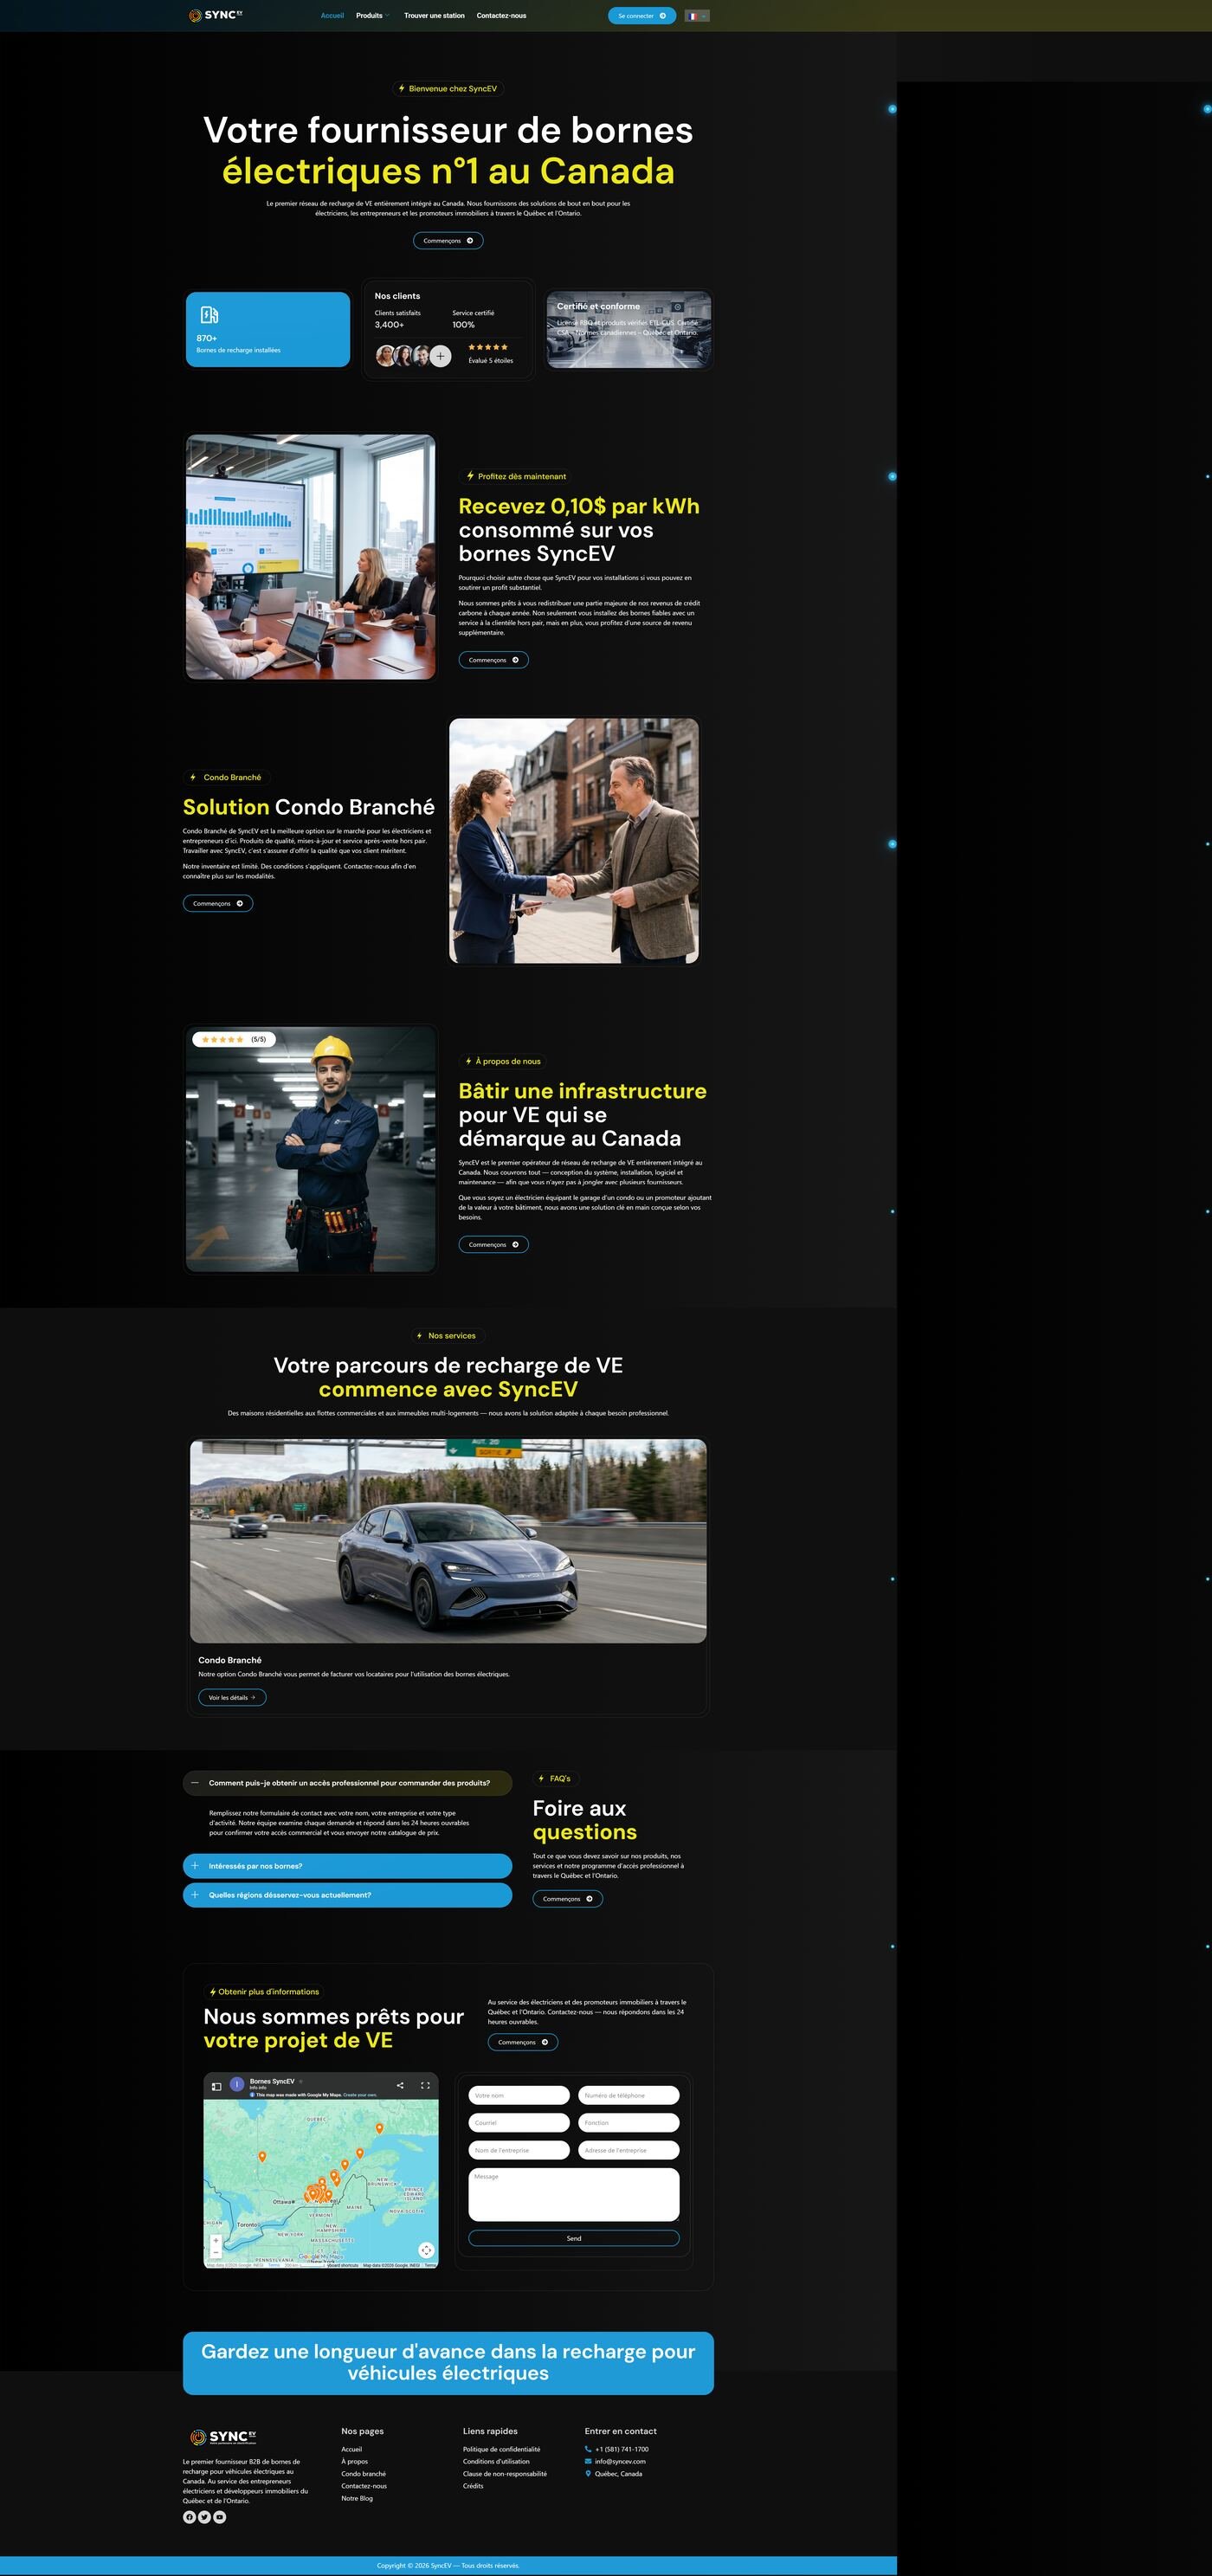Open the footer Contactez-nous link
The image size is (1212, 2576).
[x=364, y=2486]
